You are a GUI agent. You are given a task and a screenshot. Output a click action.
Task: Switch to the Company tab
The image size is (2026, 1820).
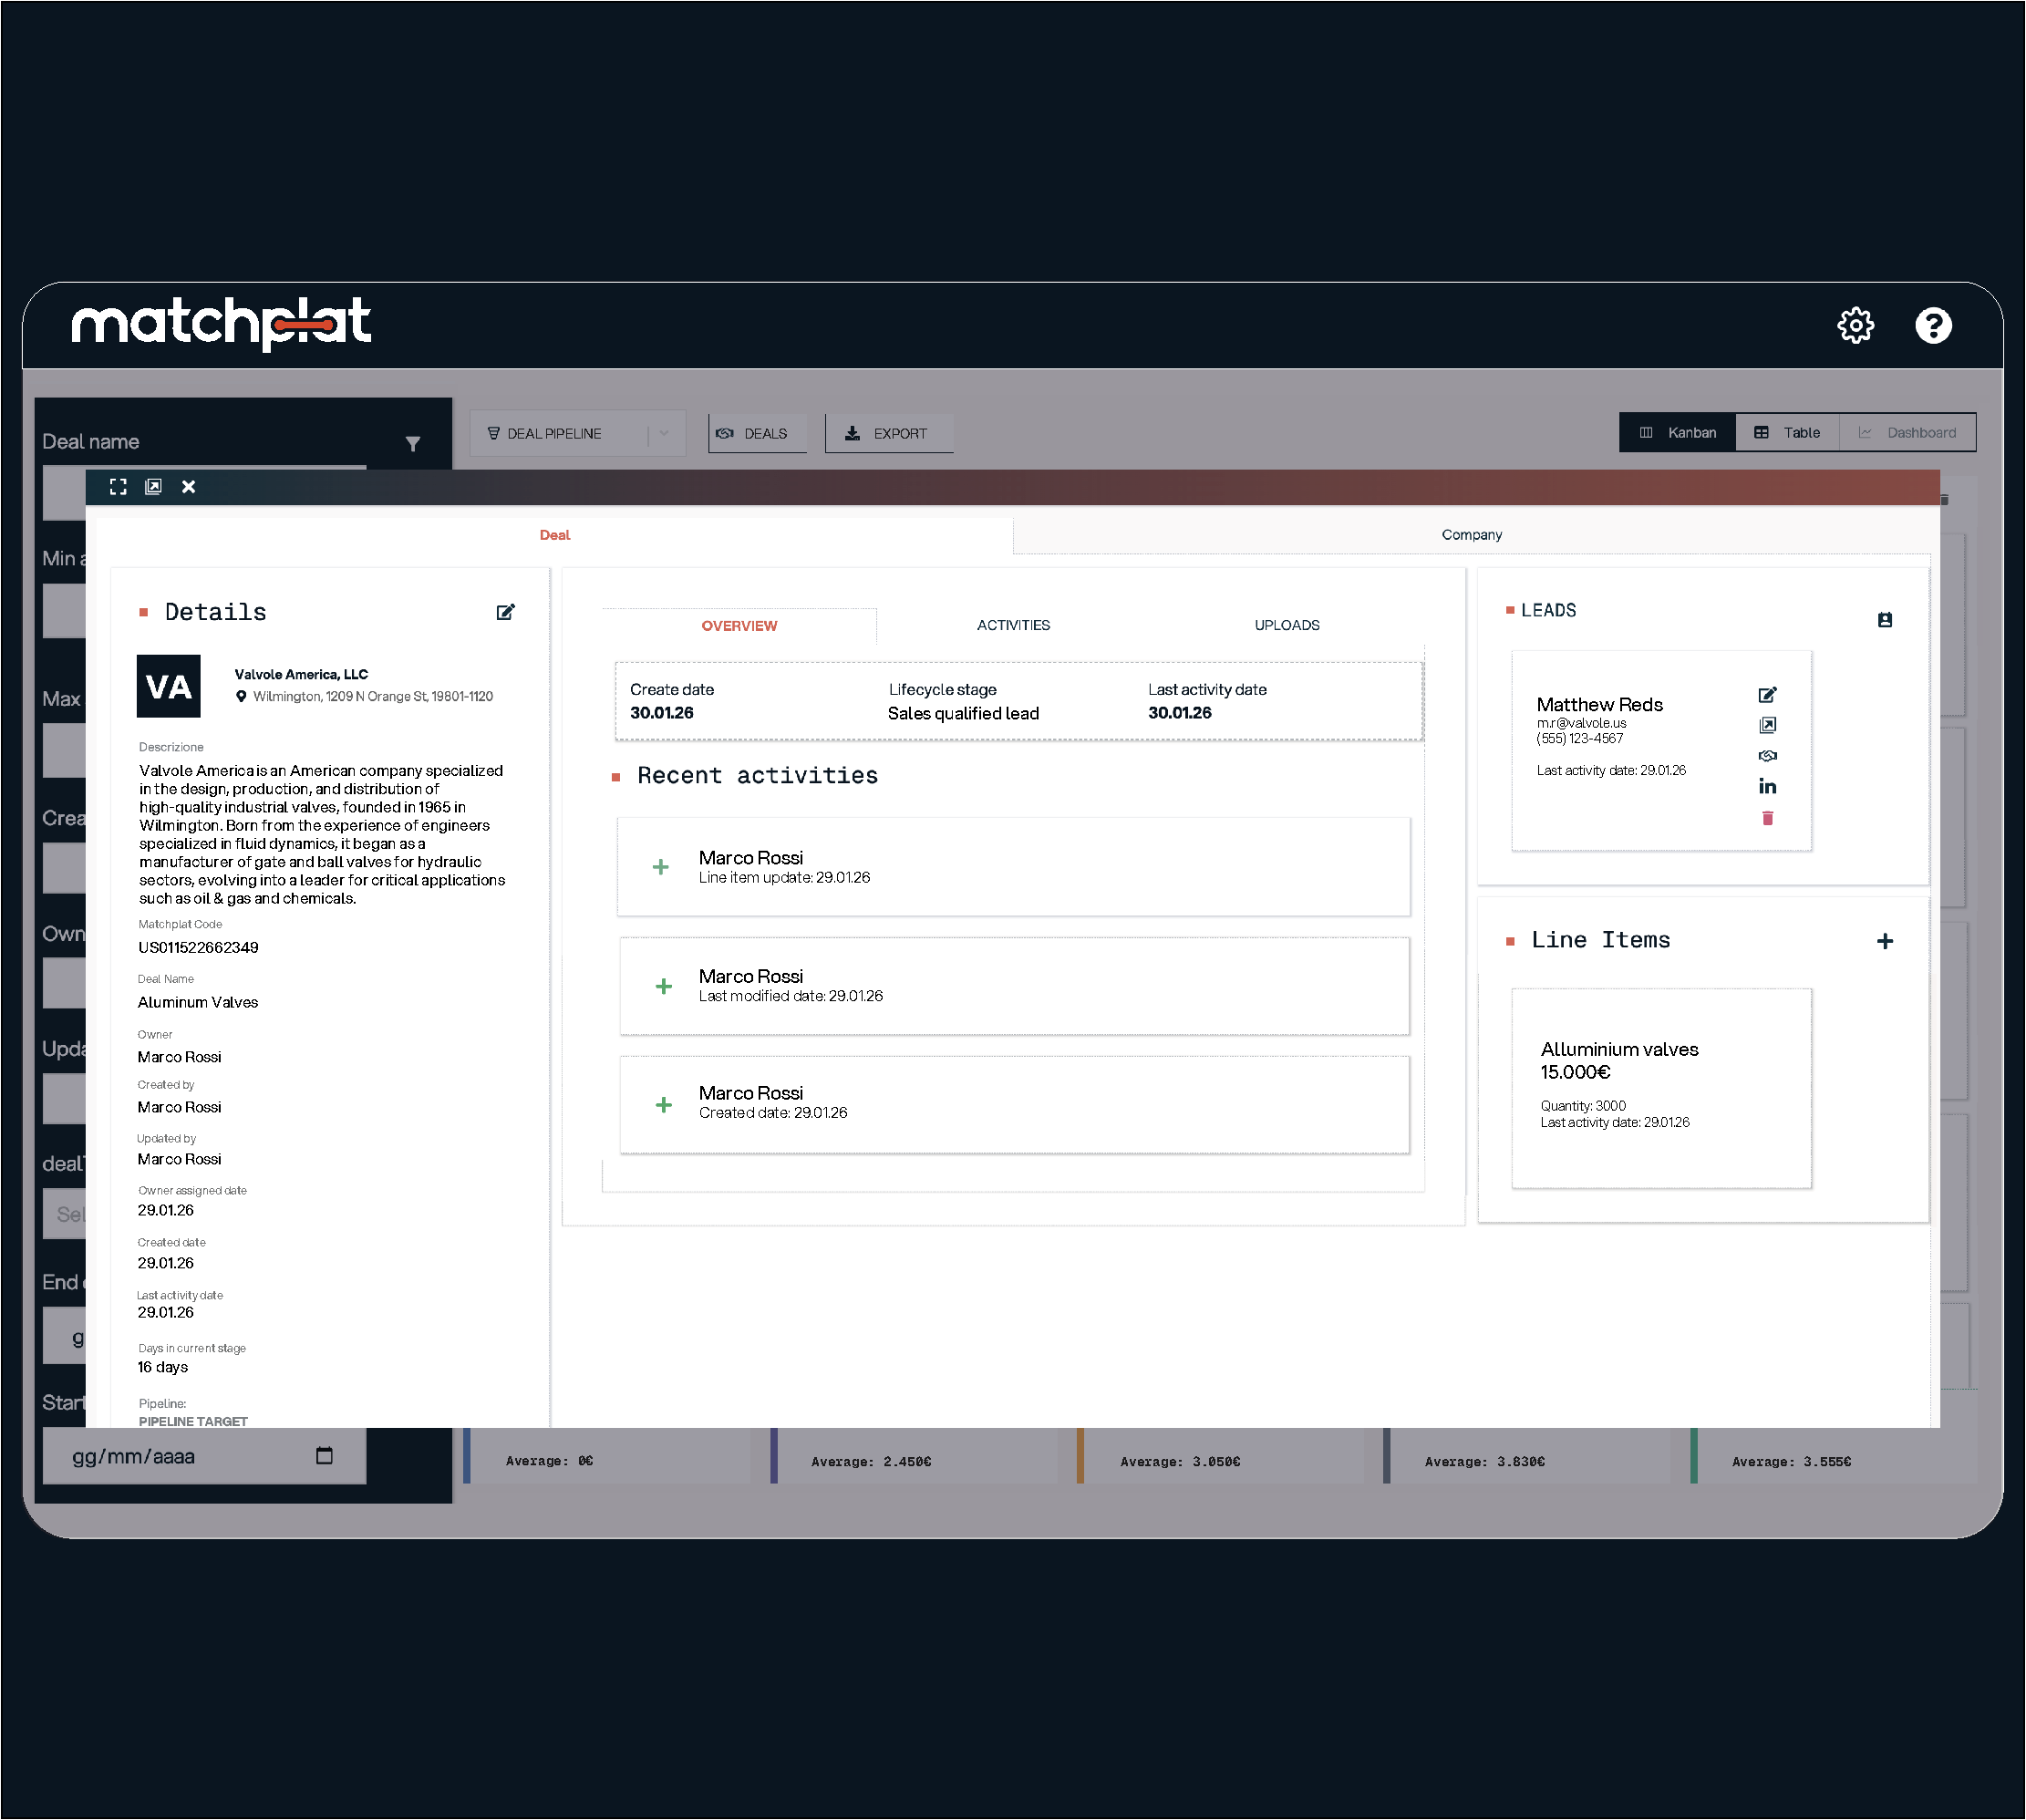click(1471, 535)
